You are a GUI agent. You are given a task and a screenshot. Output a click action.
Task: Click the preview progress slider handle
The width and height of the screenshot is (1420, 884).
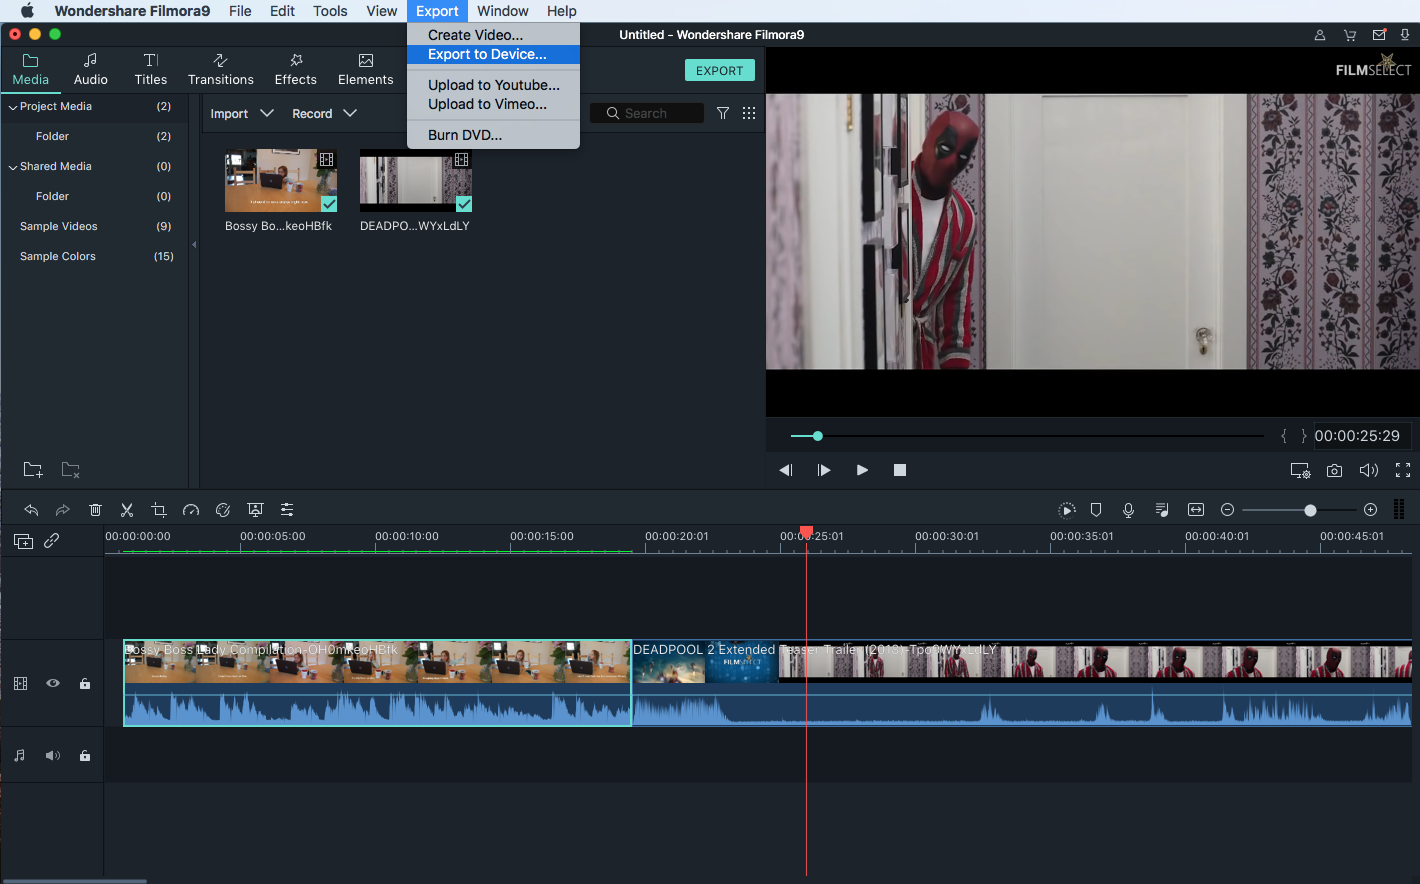817,436
